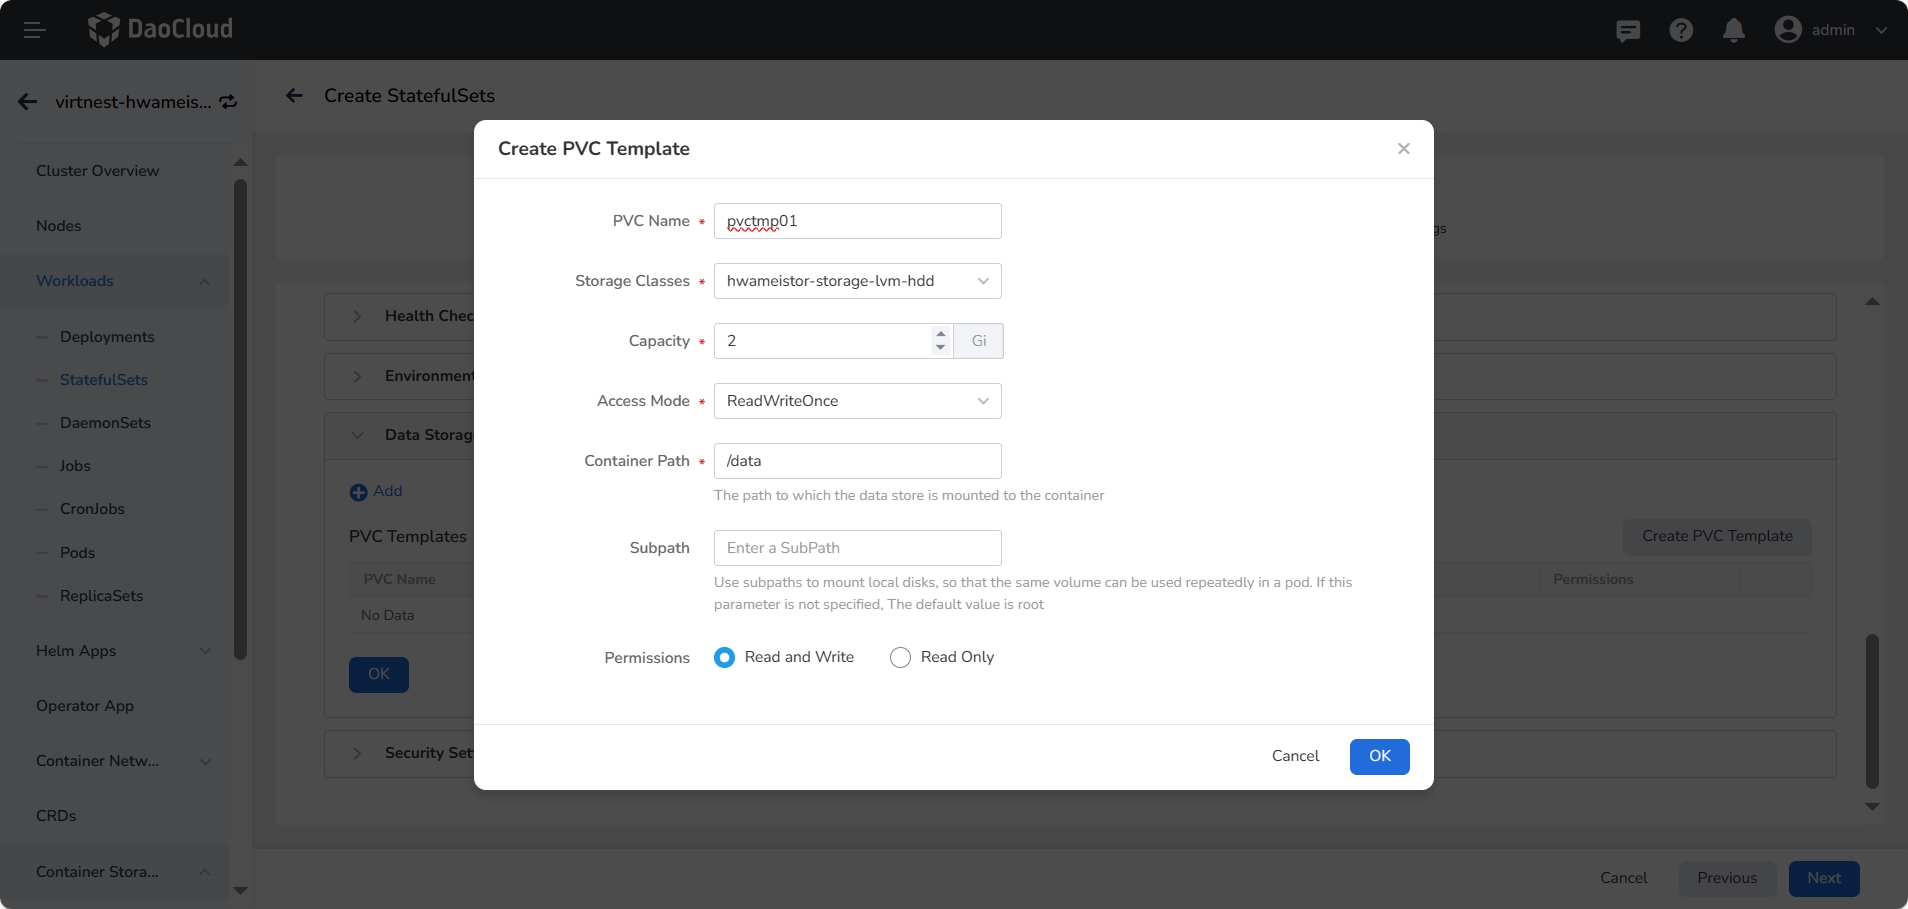Open Deployments in the sidebar

107,337
